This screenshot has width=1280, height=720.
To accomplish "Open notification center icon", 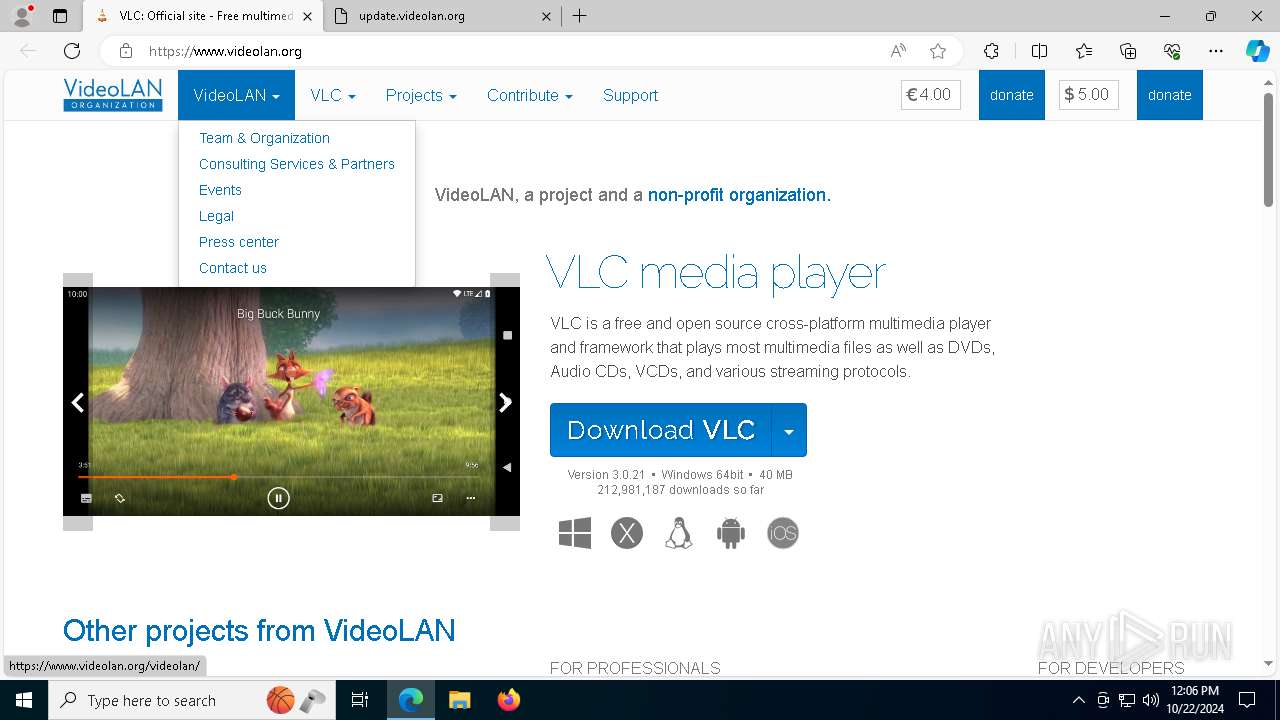I will coord(1247,700).
